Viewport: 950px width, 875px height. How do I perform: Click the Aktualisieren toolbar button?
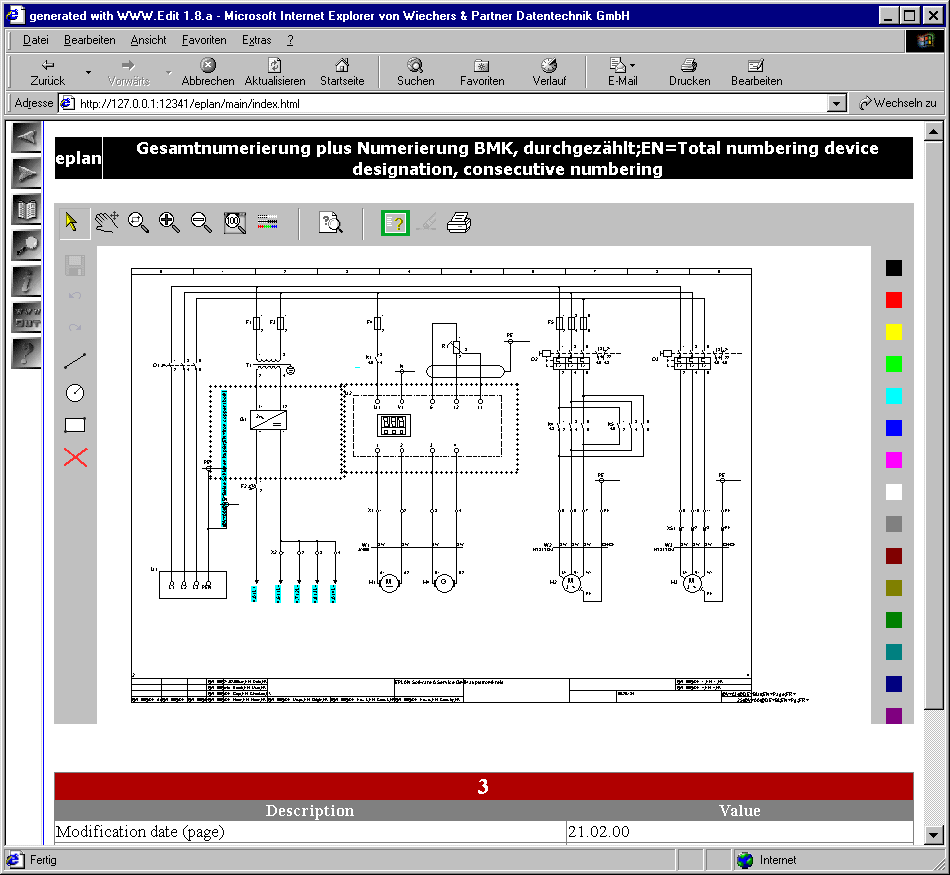[275, 72]
